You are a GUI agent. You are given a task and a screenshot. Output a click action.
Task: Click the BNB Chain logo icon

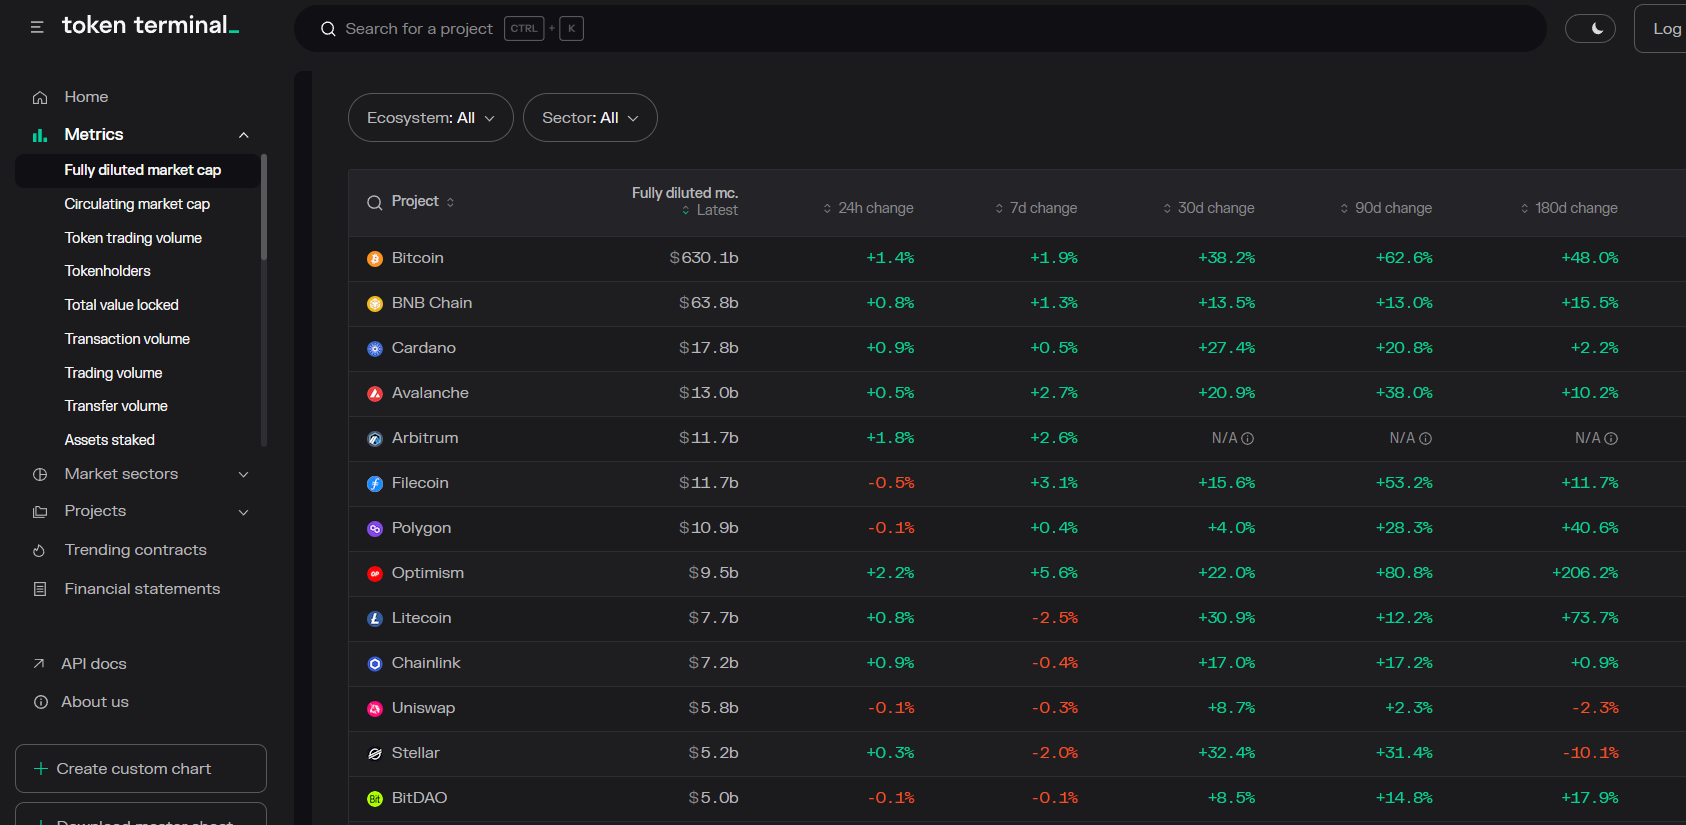375,304
